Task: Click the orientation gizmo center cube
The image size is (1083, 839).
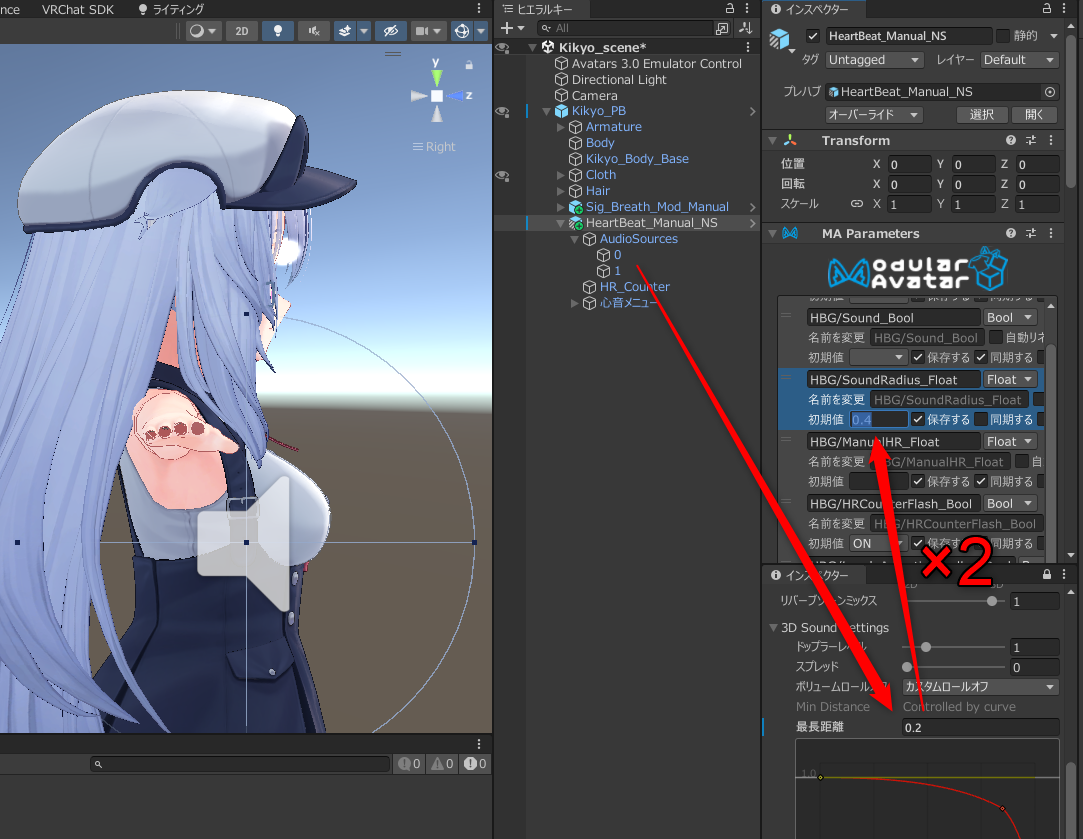Action: 437,96
